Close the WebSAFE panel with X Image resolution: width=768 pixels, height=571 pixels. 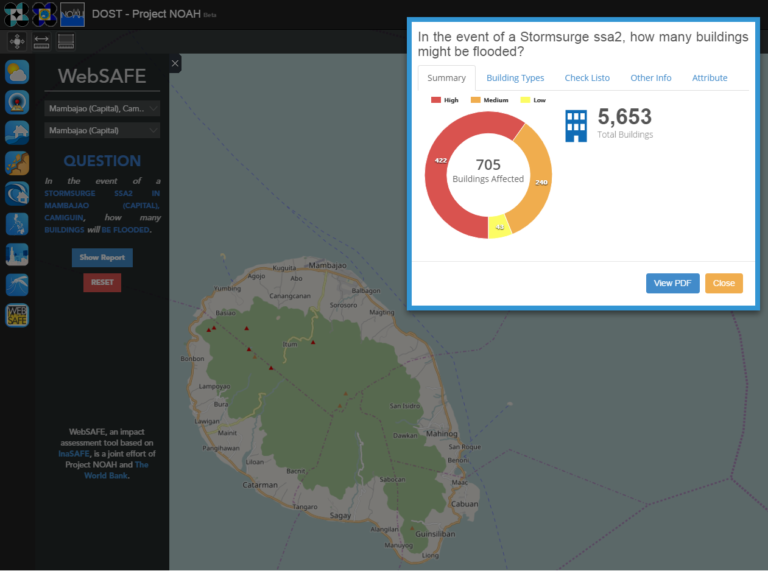175,63
